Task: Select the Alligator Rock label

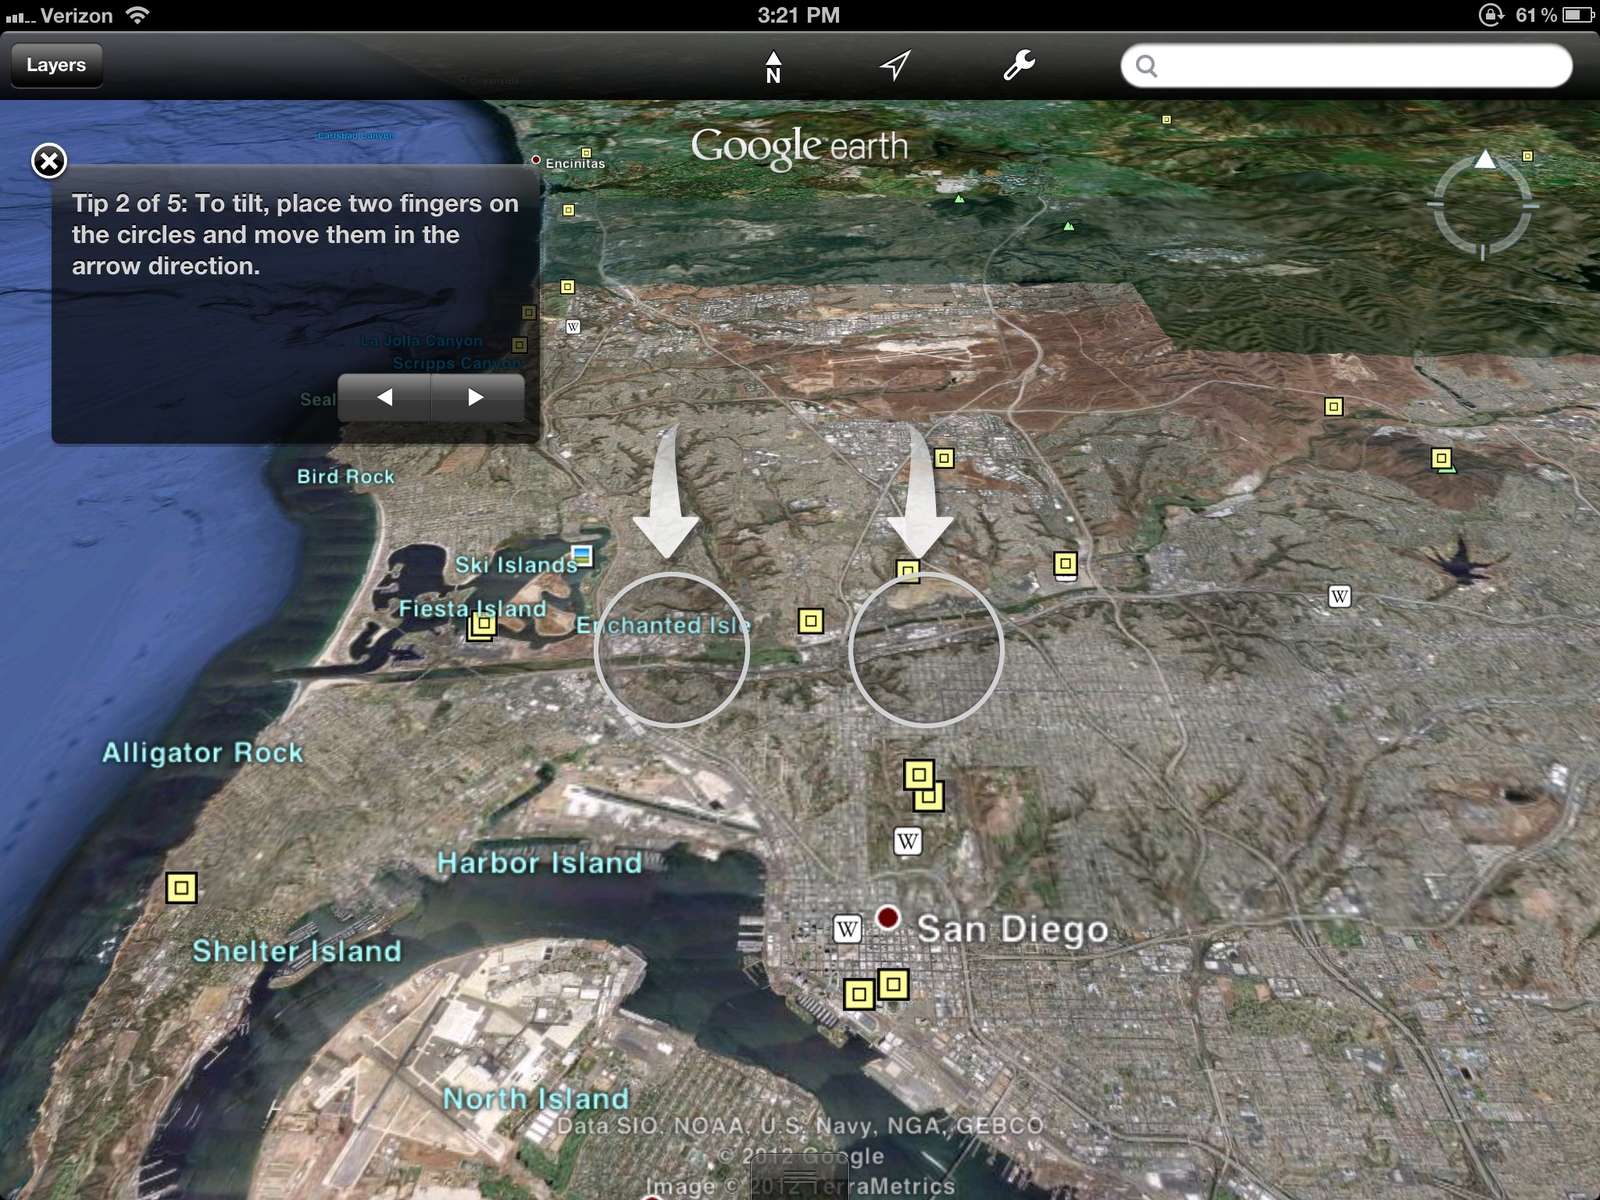Action: (203, 753)
